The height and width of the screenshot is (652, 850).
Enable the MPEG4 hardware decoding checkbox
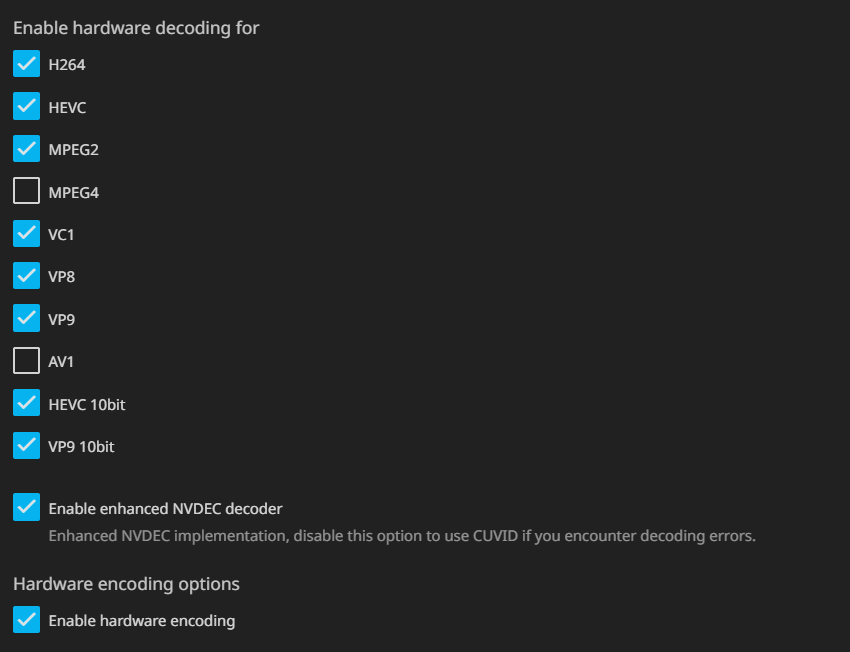tap(26, 192)
